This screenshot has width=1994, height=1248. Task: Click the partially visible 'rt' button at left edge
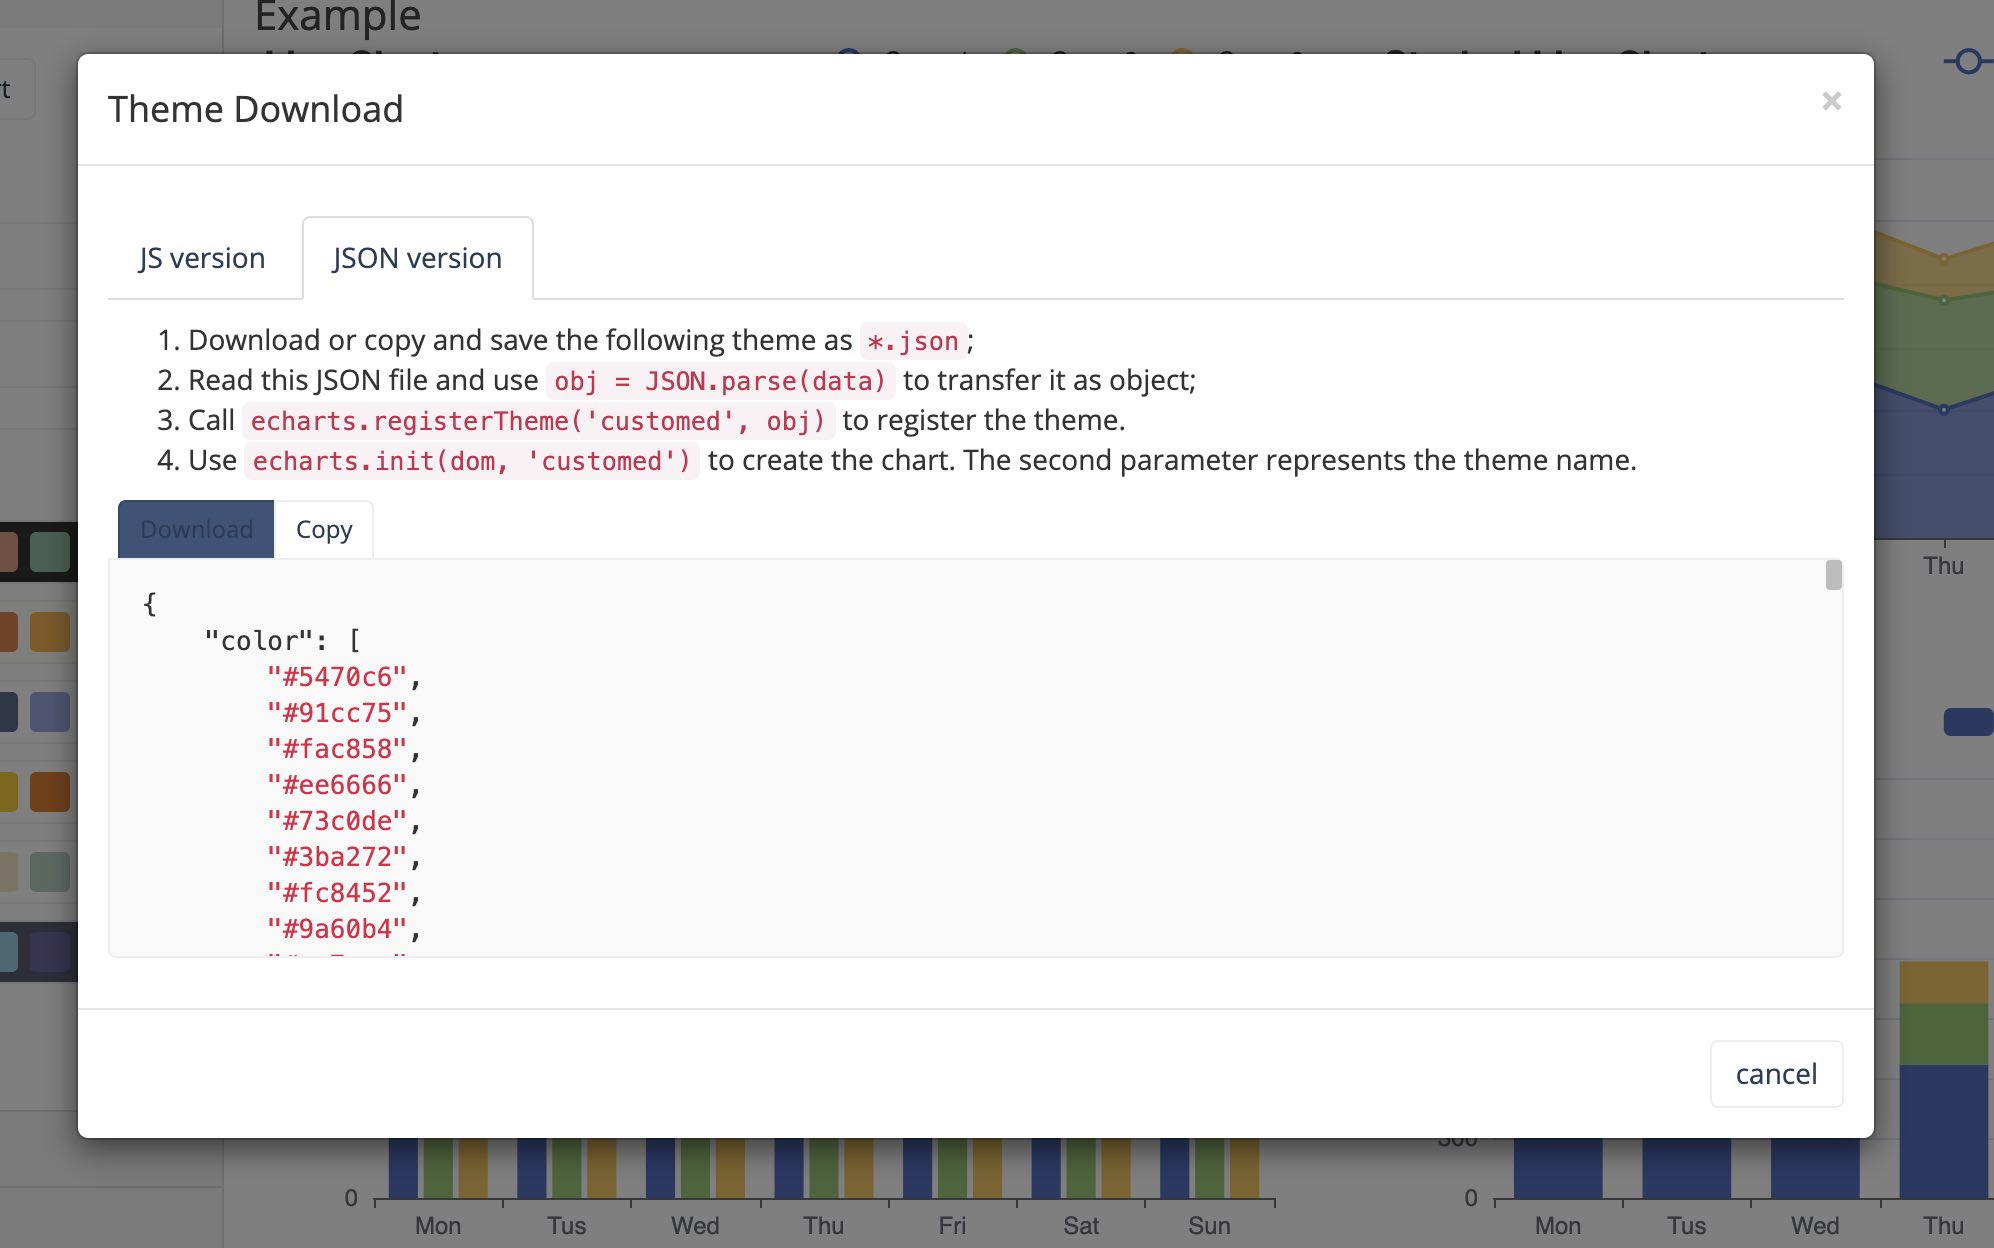[x=10, y=89]
